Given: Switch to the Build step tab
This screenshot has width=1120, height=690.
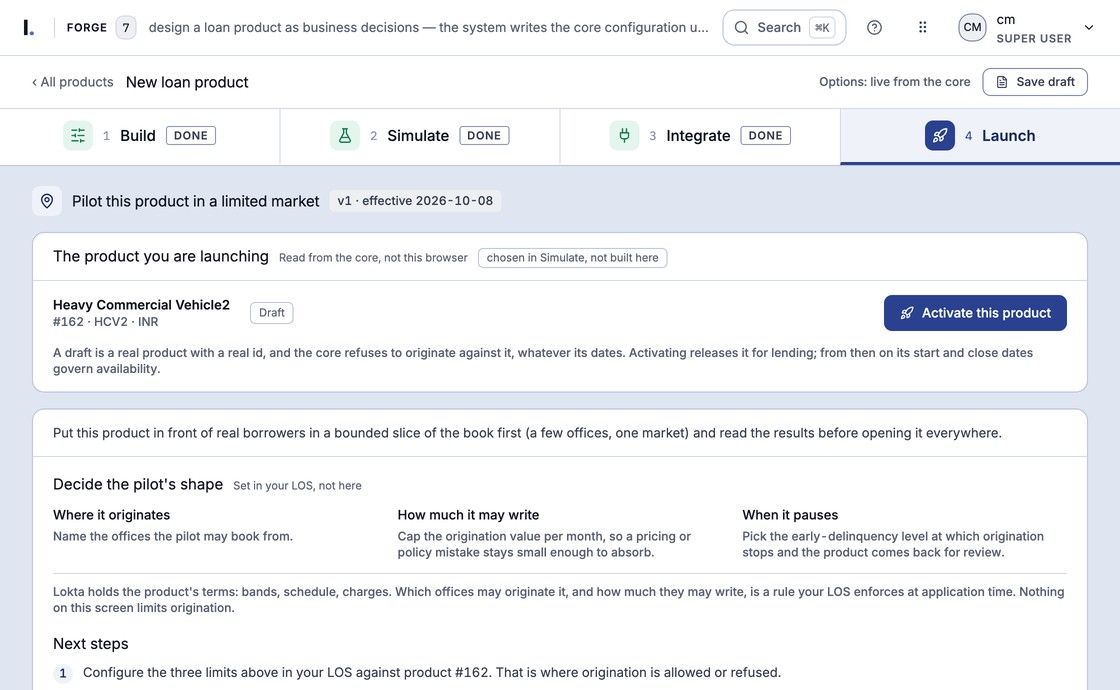Looking at the screenshot, I should pos(140,136).
